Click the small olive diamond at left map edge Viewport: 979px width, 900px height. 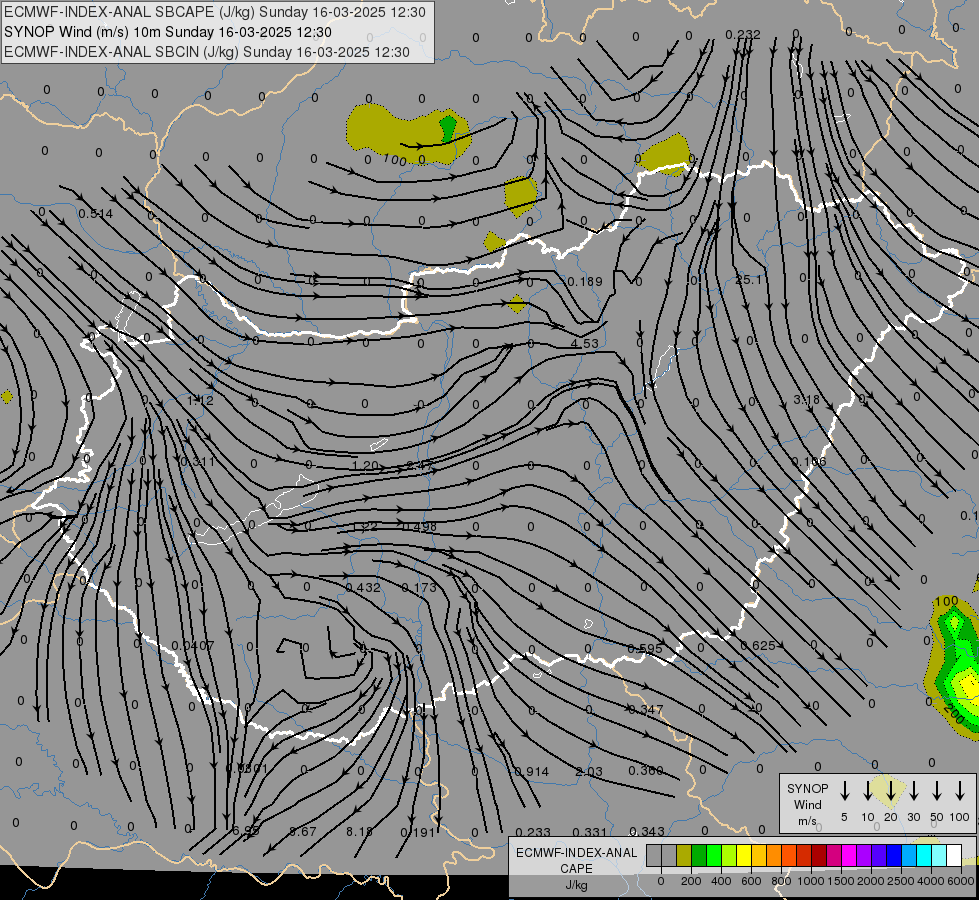(7, 397)
